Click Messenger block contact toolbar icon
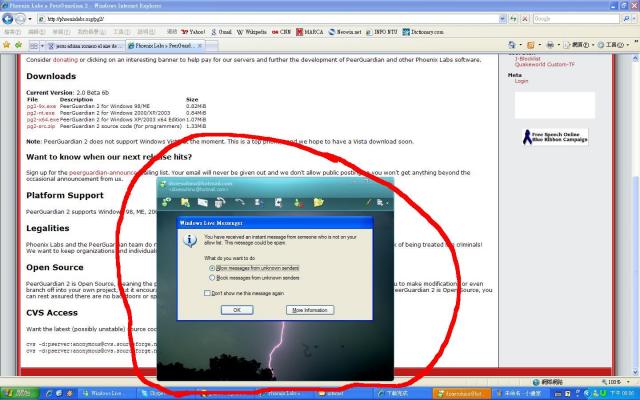The height and width of the screenshot is (400, 640). click(x=299, y=202)
